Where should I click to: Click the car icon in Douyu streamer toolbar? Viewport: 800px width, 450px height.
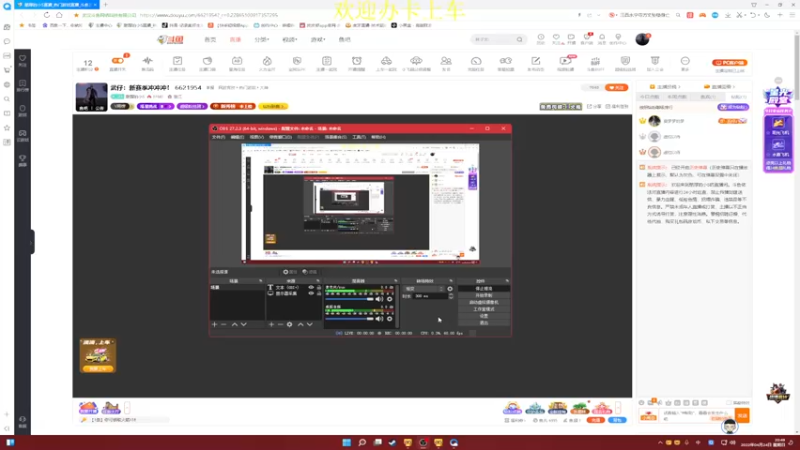click(386, 61)
